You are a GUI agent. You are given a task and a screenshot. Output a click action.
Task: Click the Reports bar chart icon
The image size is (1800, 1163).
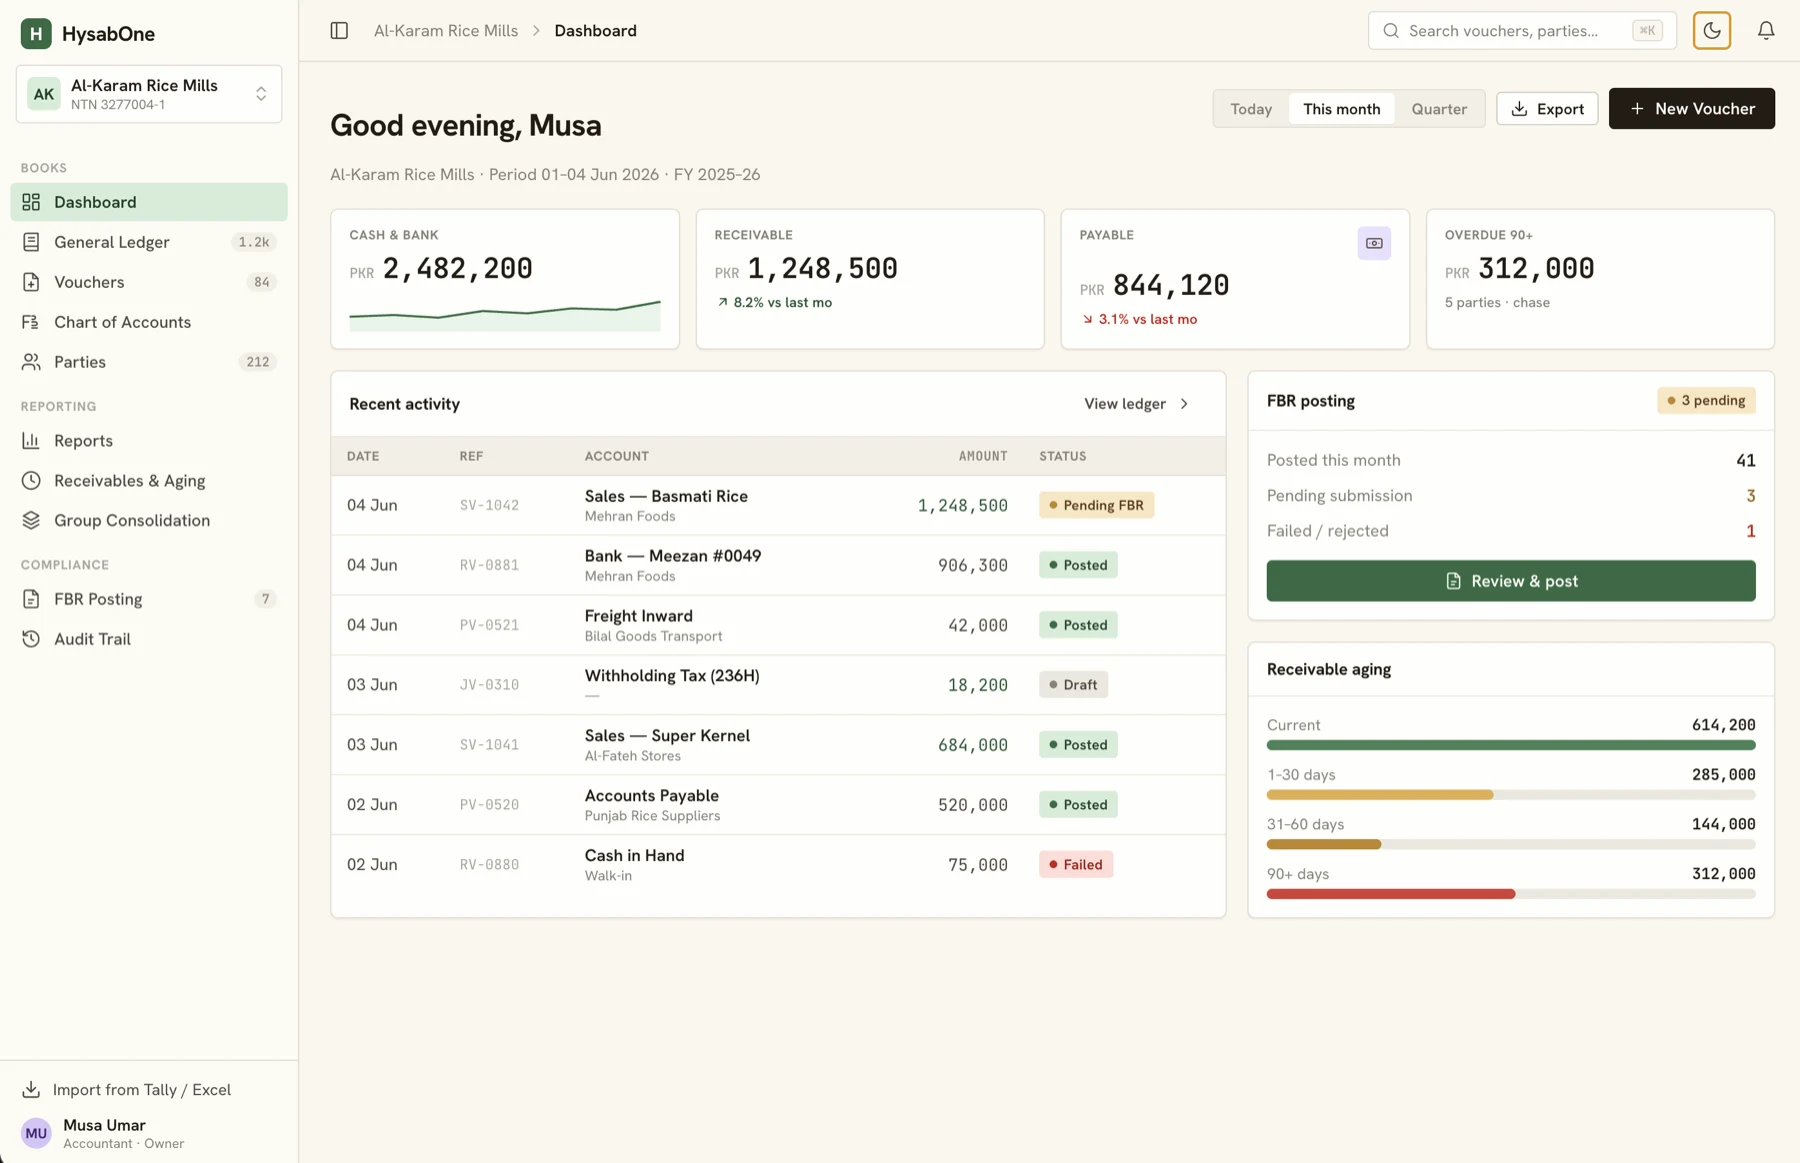(x=31, y=441)
